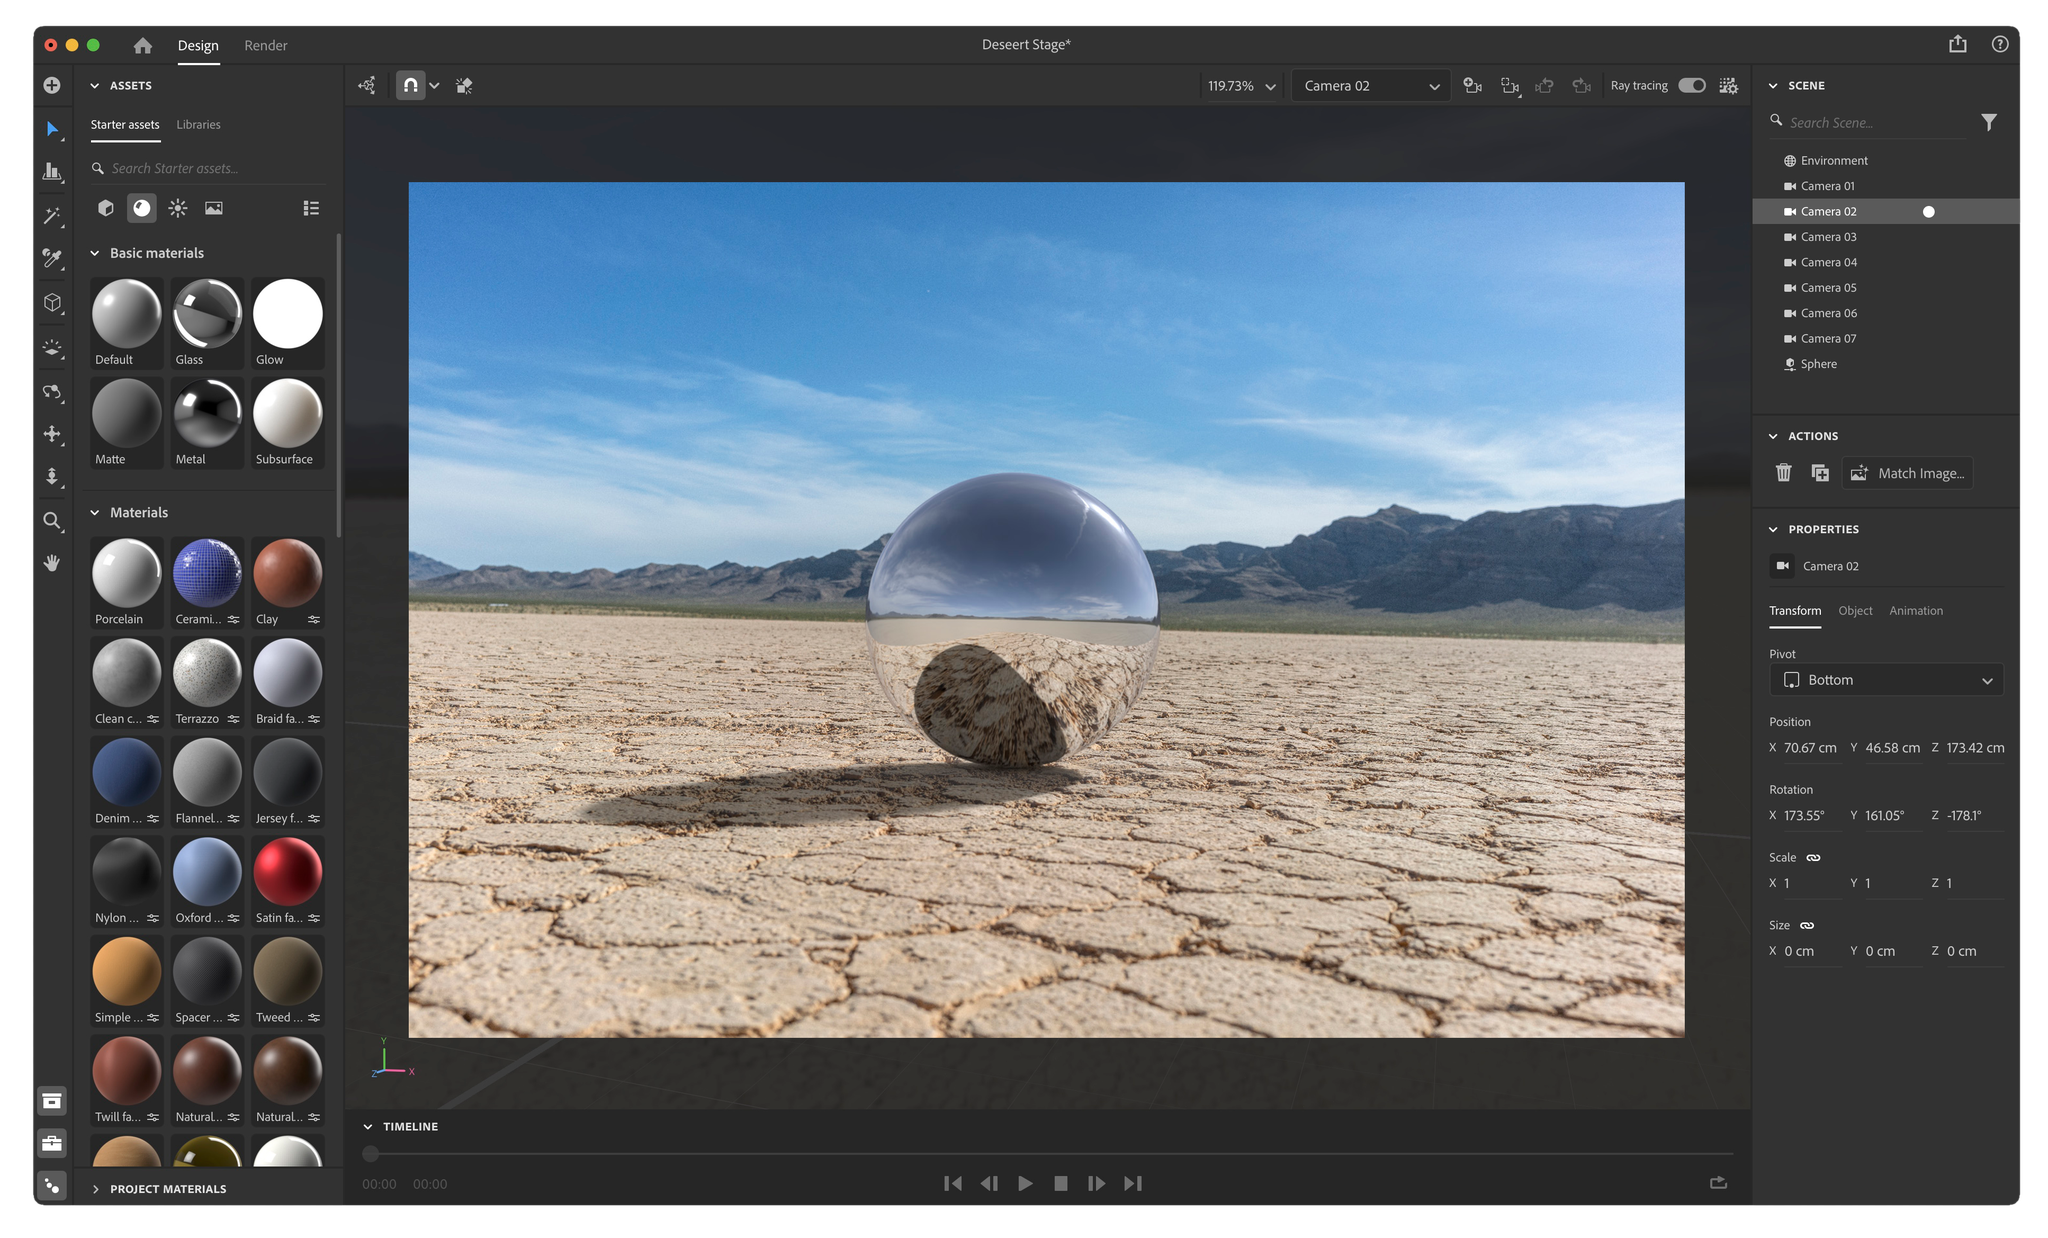This screenshot has height=1238, width=2048.
Task: Open the Libraries tab
Action: (x=198, y=125)
